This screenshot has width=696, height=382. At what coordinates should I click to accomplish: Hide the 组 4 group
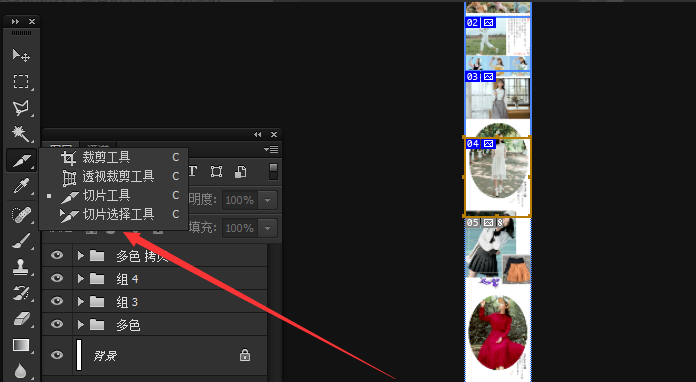(x=57, y=278)
